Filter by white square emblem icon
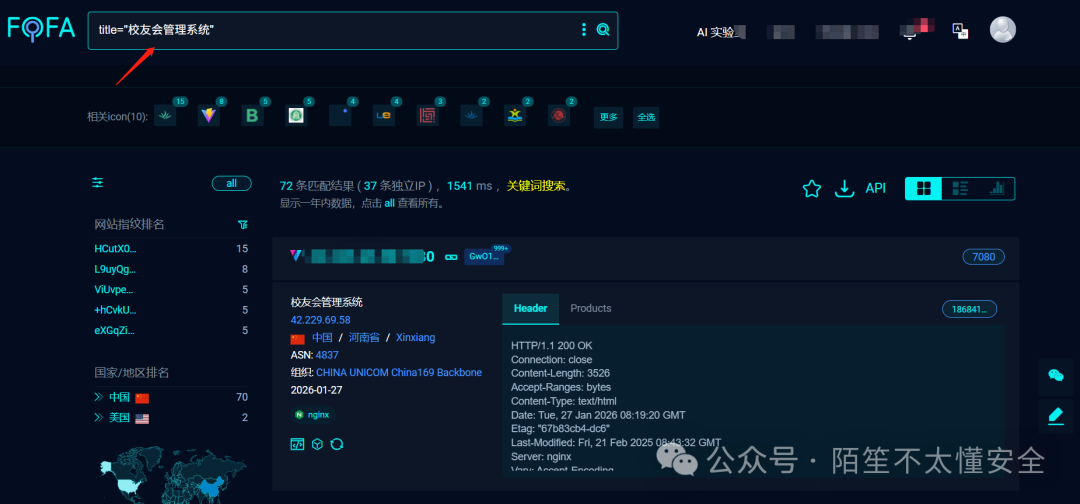Image resolution: width=1080 pixels, height=504 pixels. [x=296, y=116]
